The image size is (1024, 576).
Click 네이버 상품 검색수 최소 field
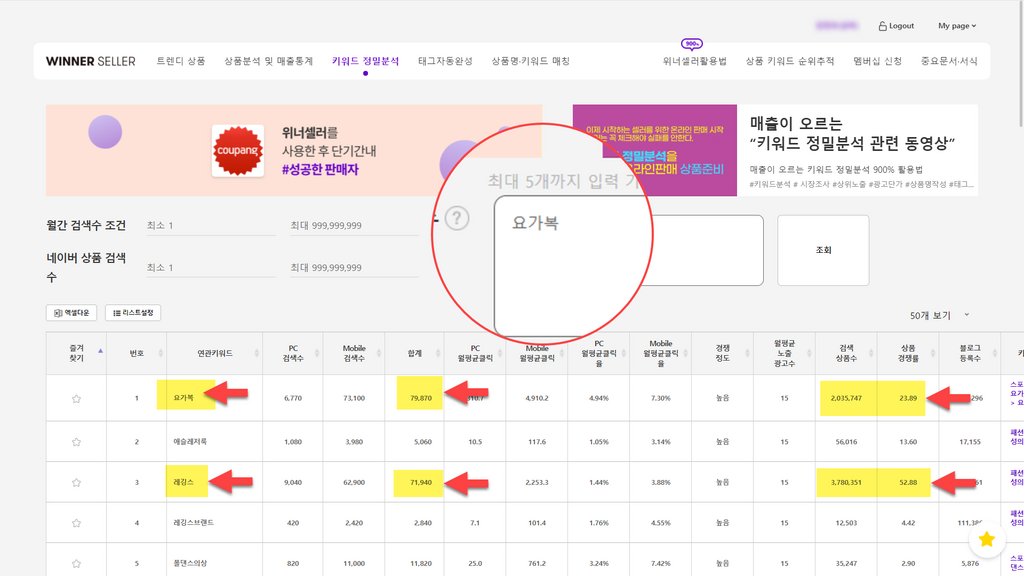point(210,268)
